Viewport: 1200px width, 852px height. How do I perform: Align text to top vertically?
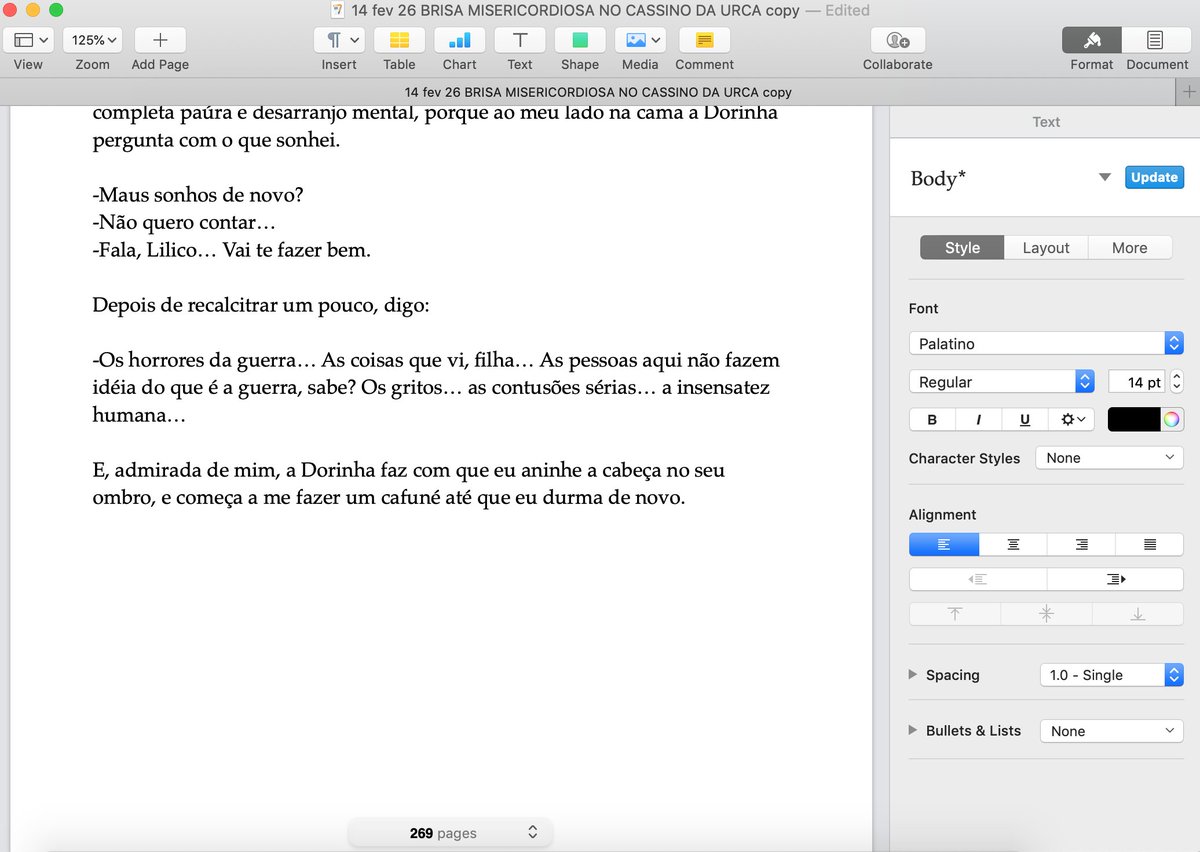tap(954, 614)
